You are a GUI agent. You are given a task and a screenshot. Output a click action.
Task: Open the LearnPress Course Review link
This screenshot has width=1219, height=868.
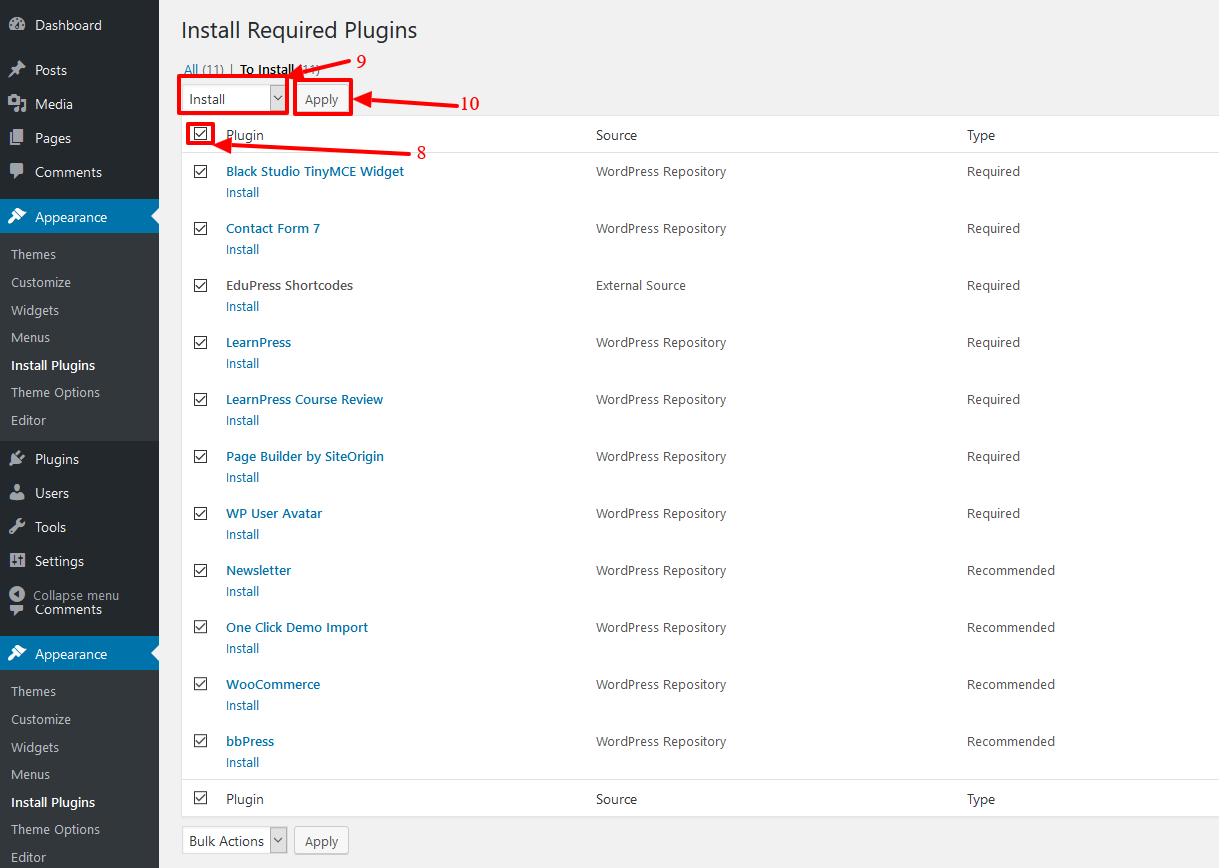pyautogui.click(x=304, y=399)
